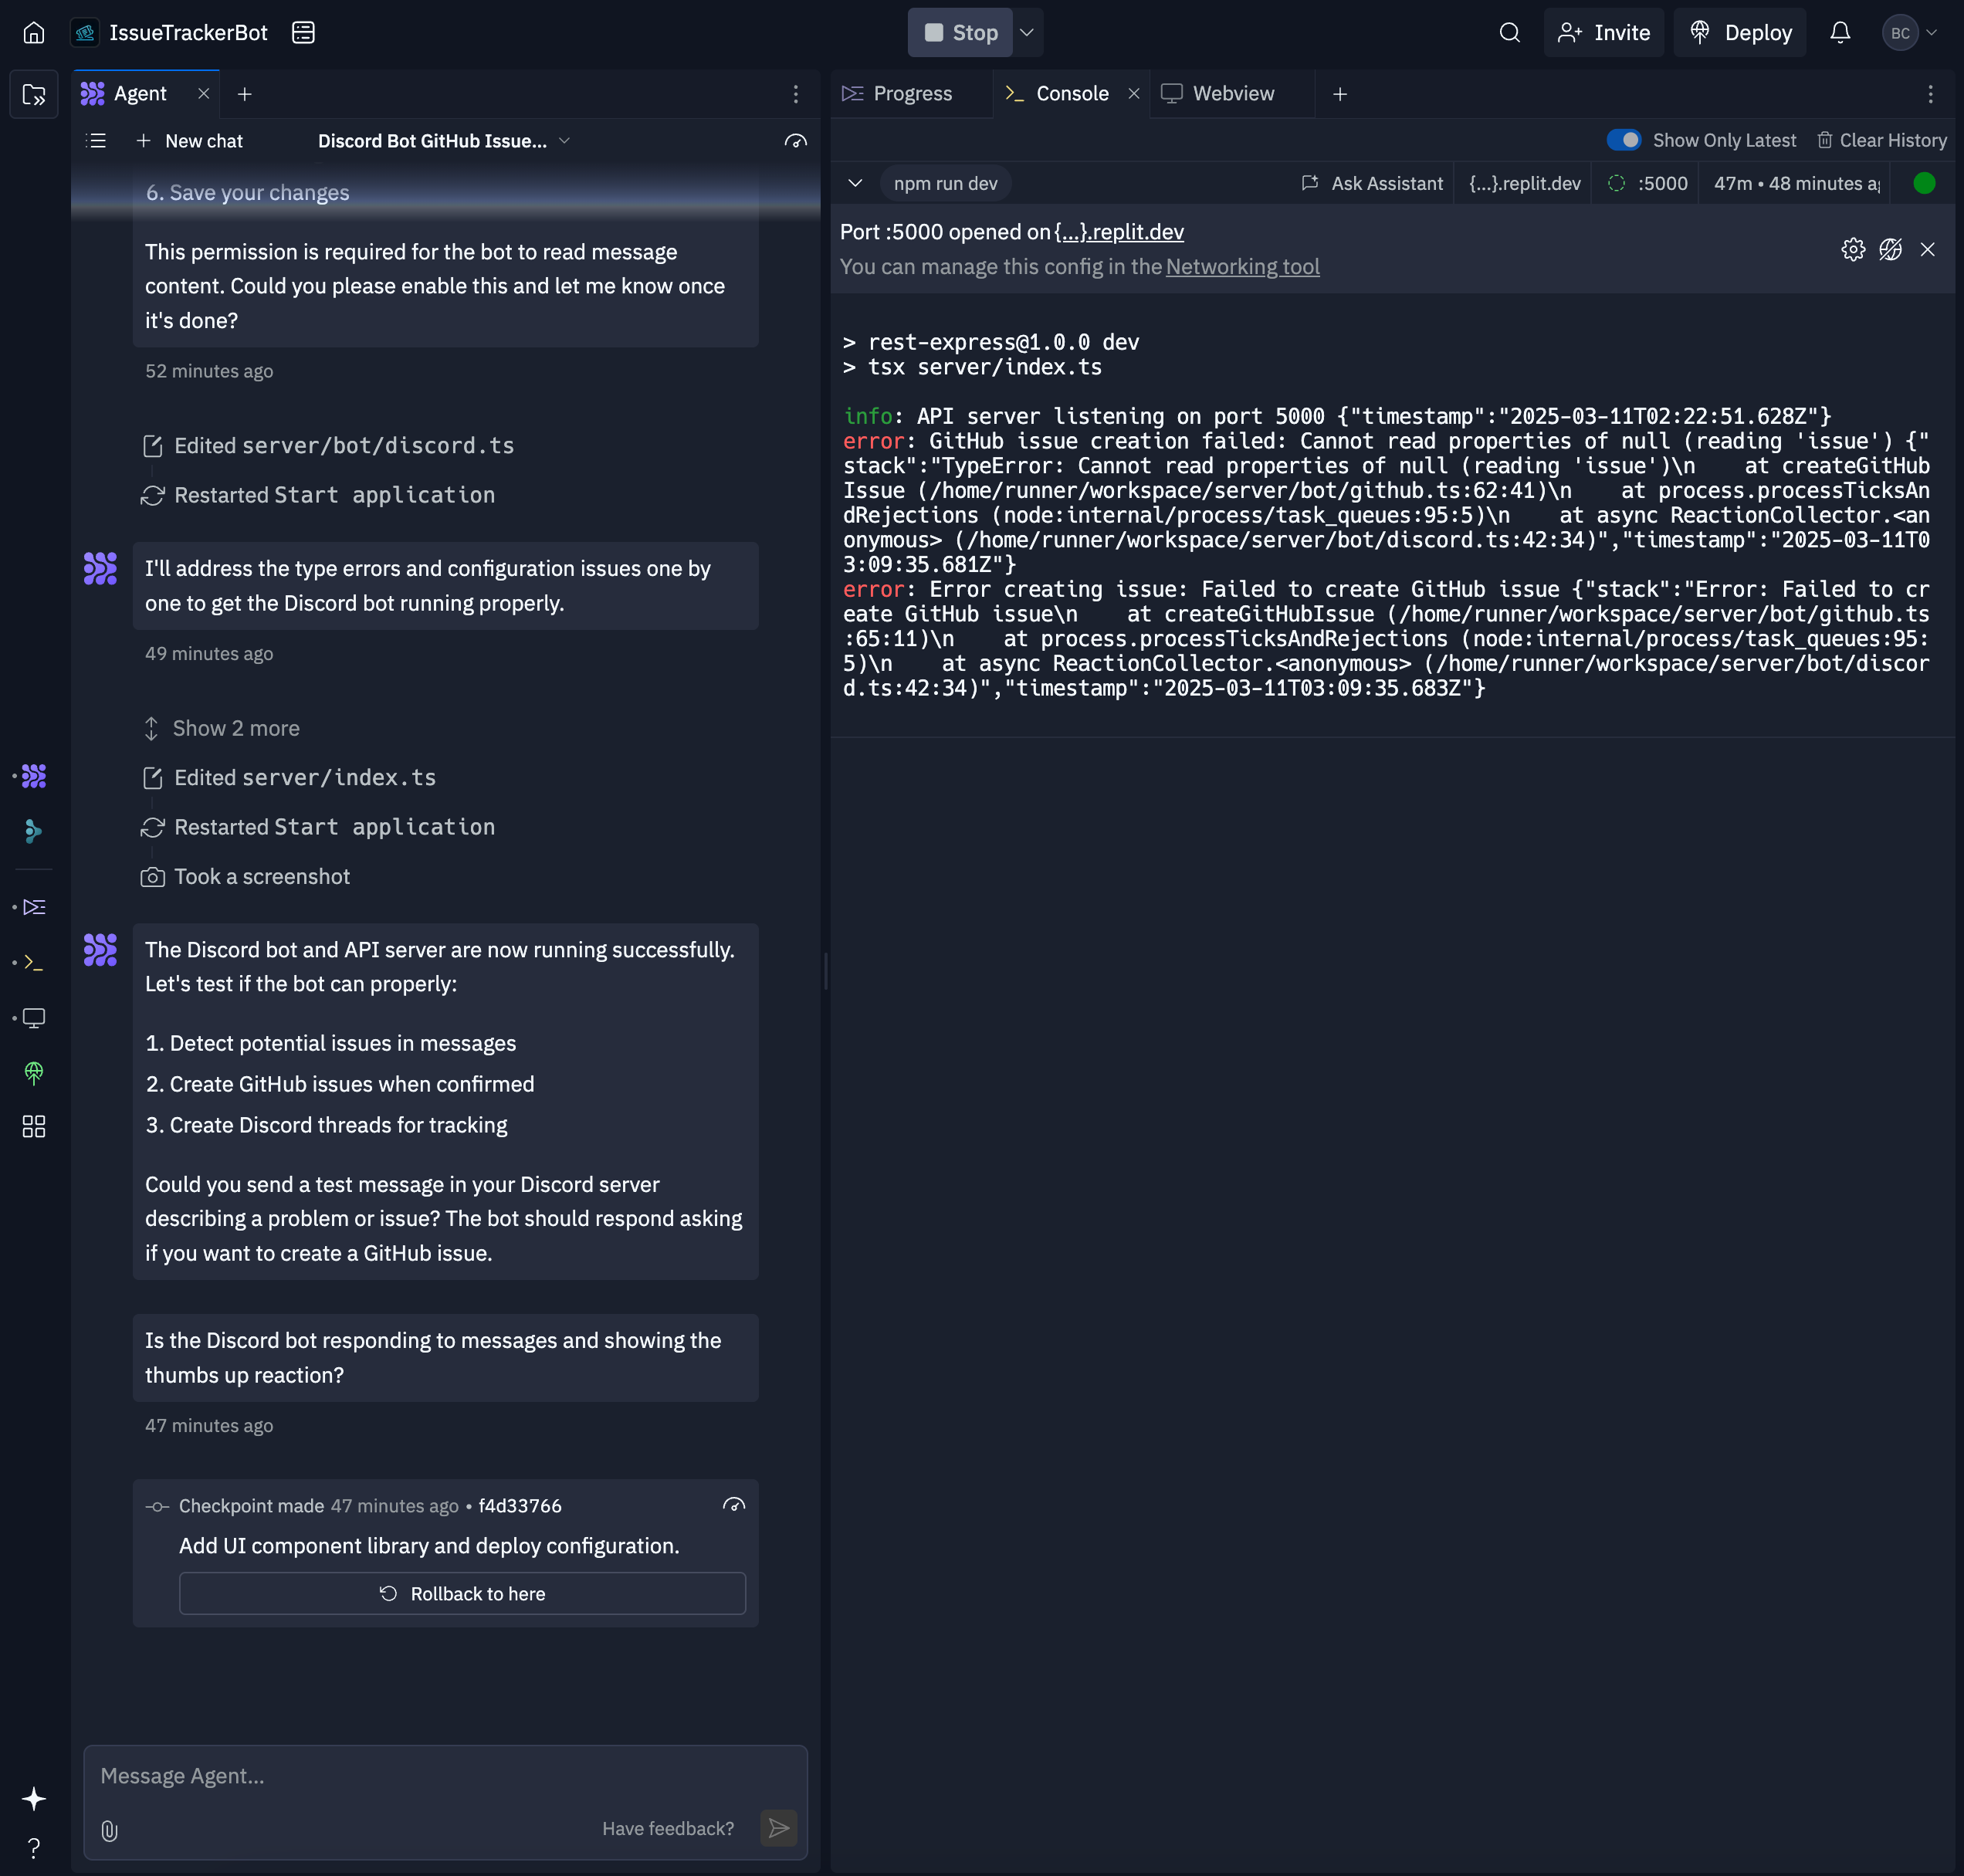
Task: Open the help question mark icon
Action: tap(34, 1847)
